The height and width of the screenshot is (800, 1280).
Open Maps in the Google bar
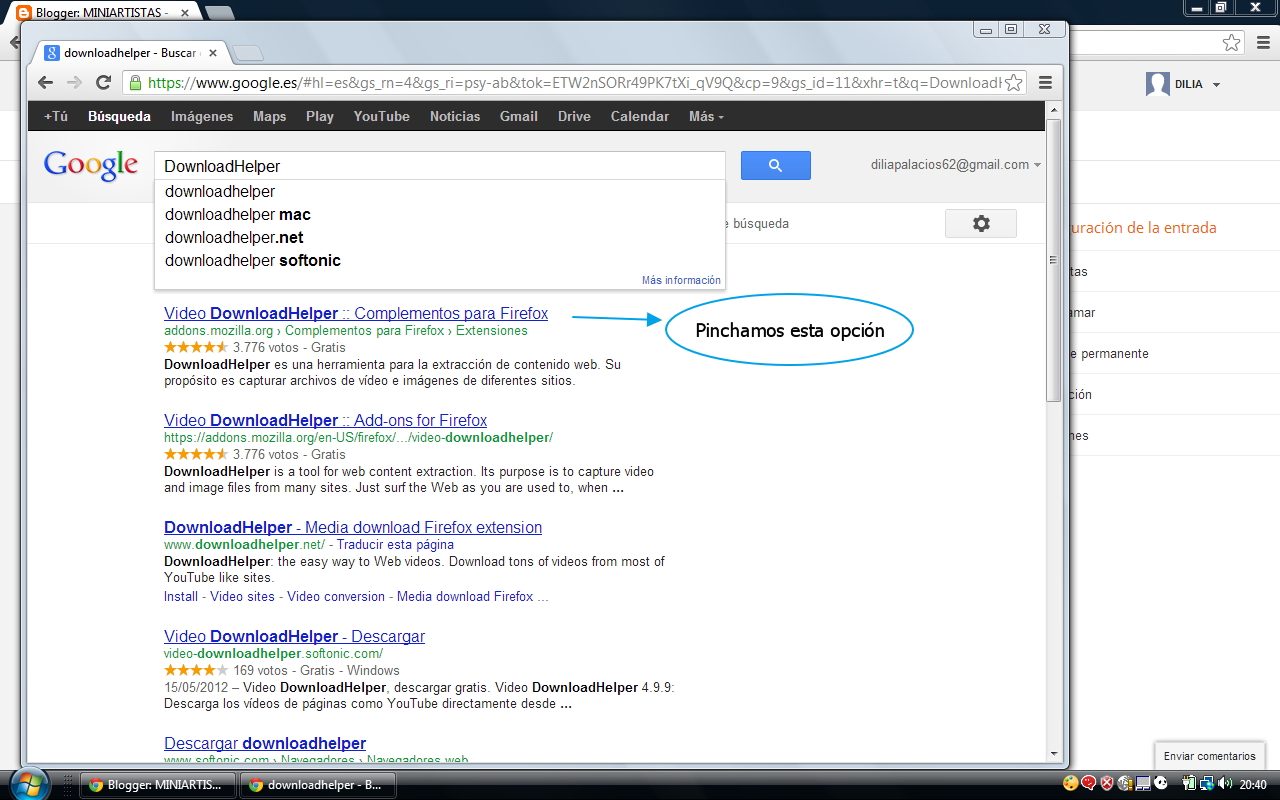tap(269, 116)
